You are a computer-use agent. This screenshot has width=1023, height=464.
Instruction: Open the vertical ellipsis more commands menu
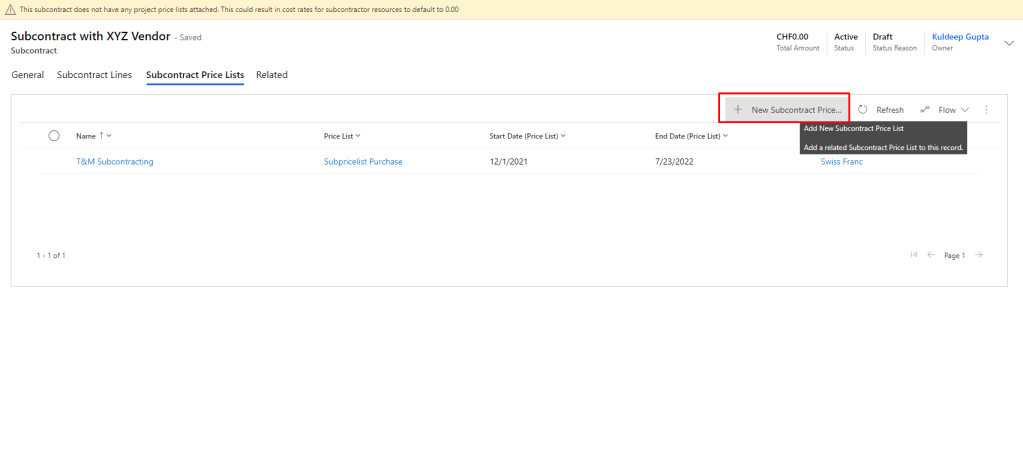click(987, 109)
